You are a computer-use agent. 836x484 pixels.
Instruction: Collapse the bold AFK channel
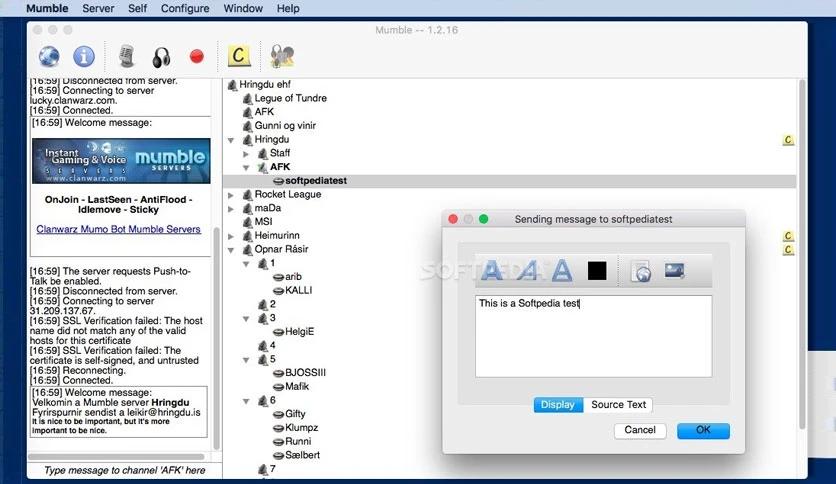[246, 167]
